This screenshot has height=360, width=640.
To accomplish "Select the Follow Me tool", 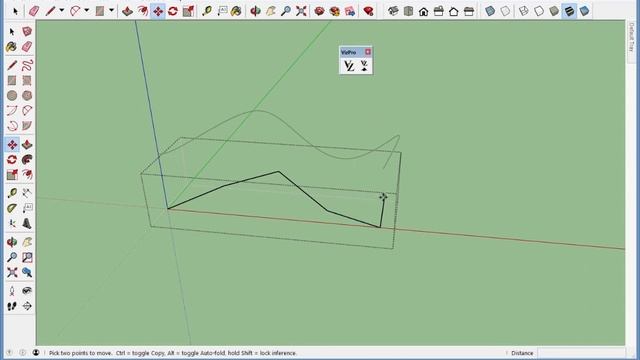I will click(x=27, y=160).
